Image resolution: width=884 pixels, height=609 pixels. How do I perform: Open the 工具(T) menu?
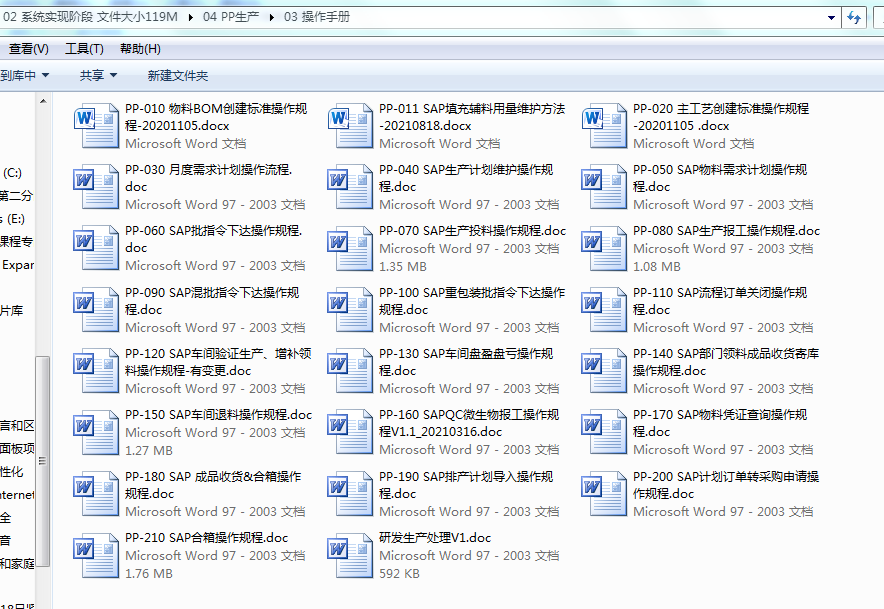(x=84, y=49)
